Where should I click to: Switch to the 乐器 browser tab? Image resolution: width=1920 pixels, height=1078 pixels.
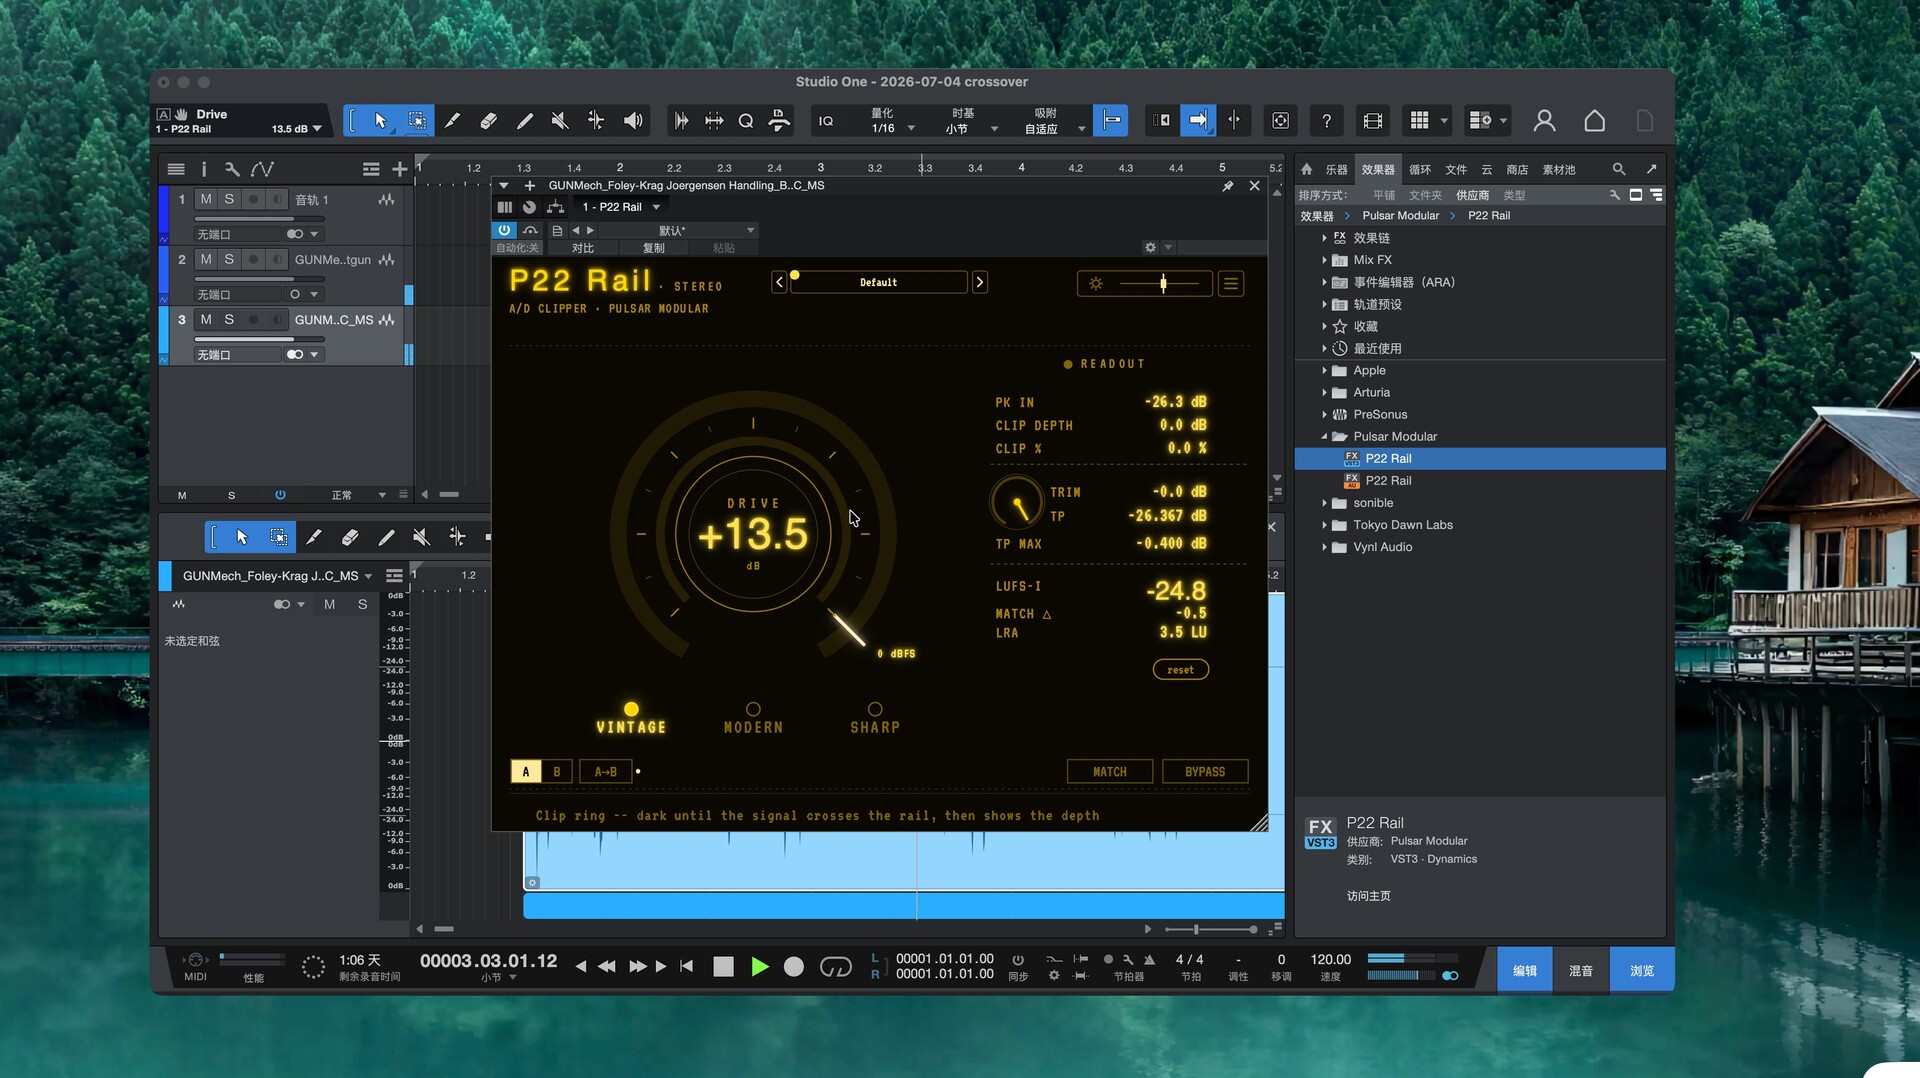1336,170
